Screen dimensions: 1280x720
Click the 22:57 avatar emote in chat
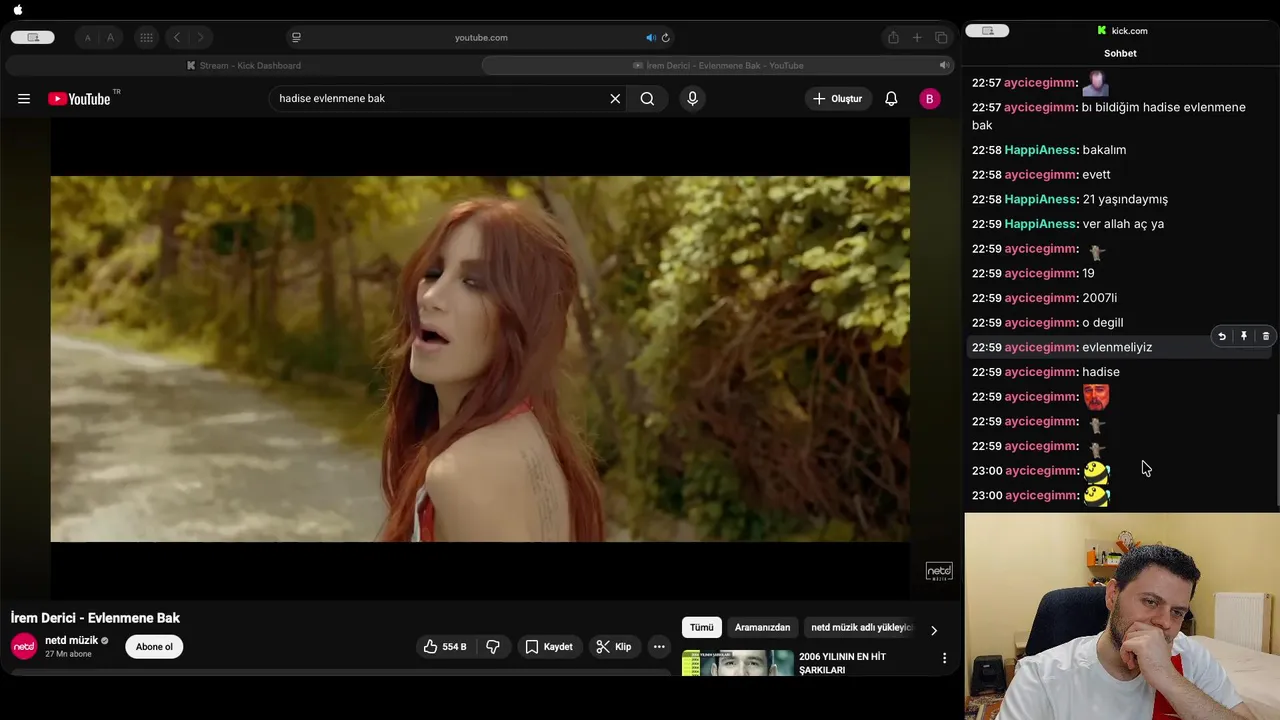[1096, 83]
